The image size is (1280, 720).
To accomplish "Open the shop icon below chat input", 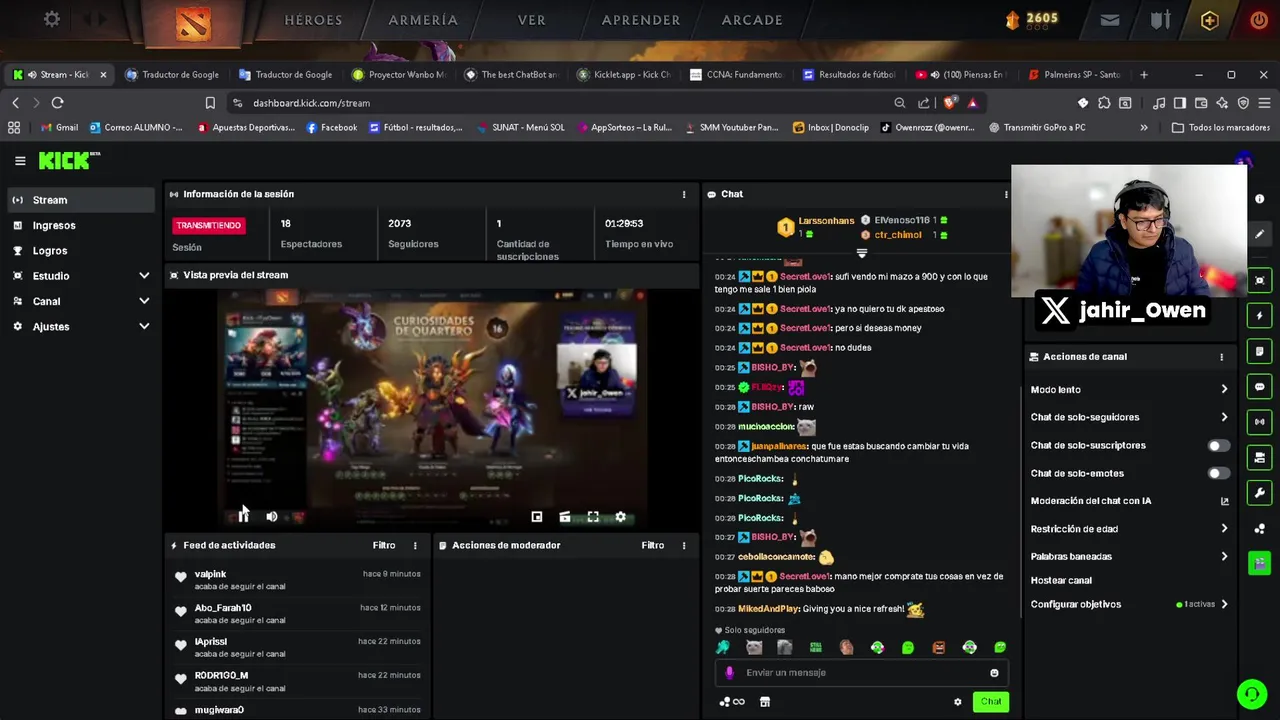I will coord(765,702).
